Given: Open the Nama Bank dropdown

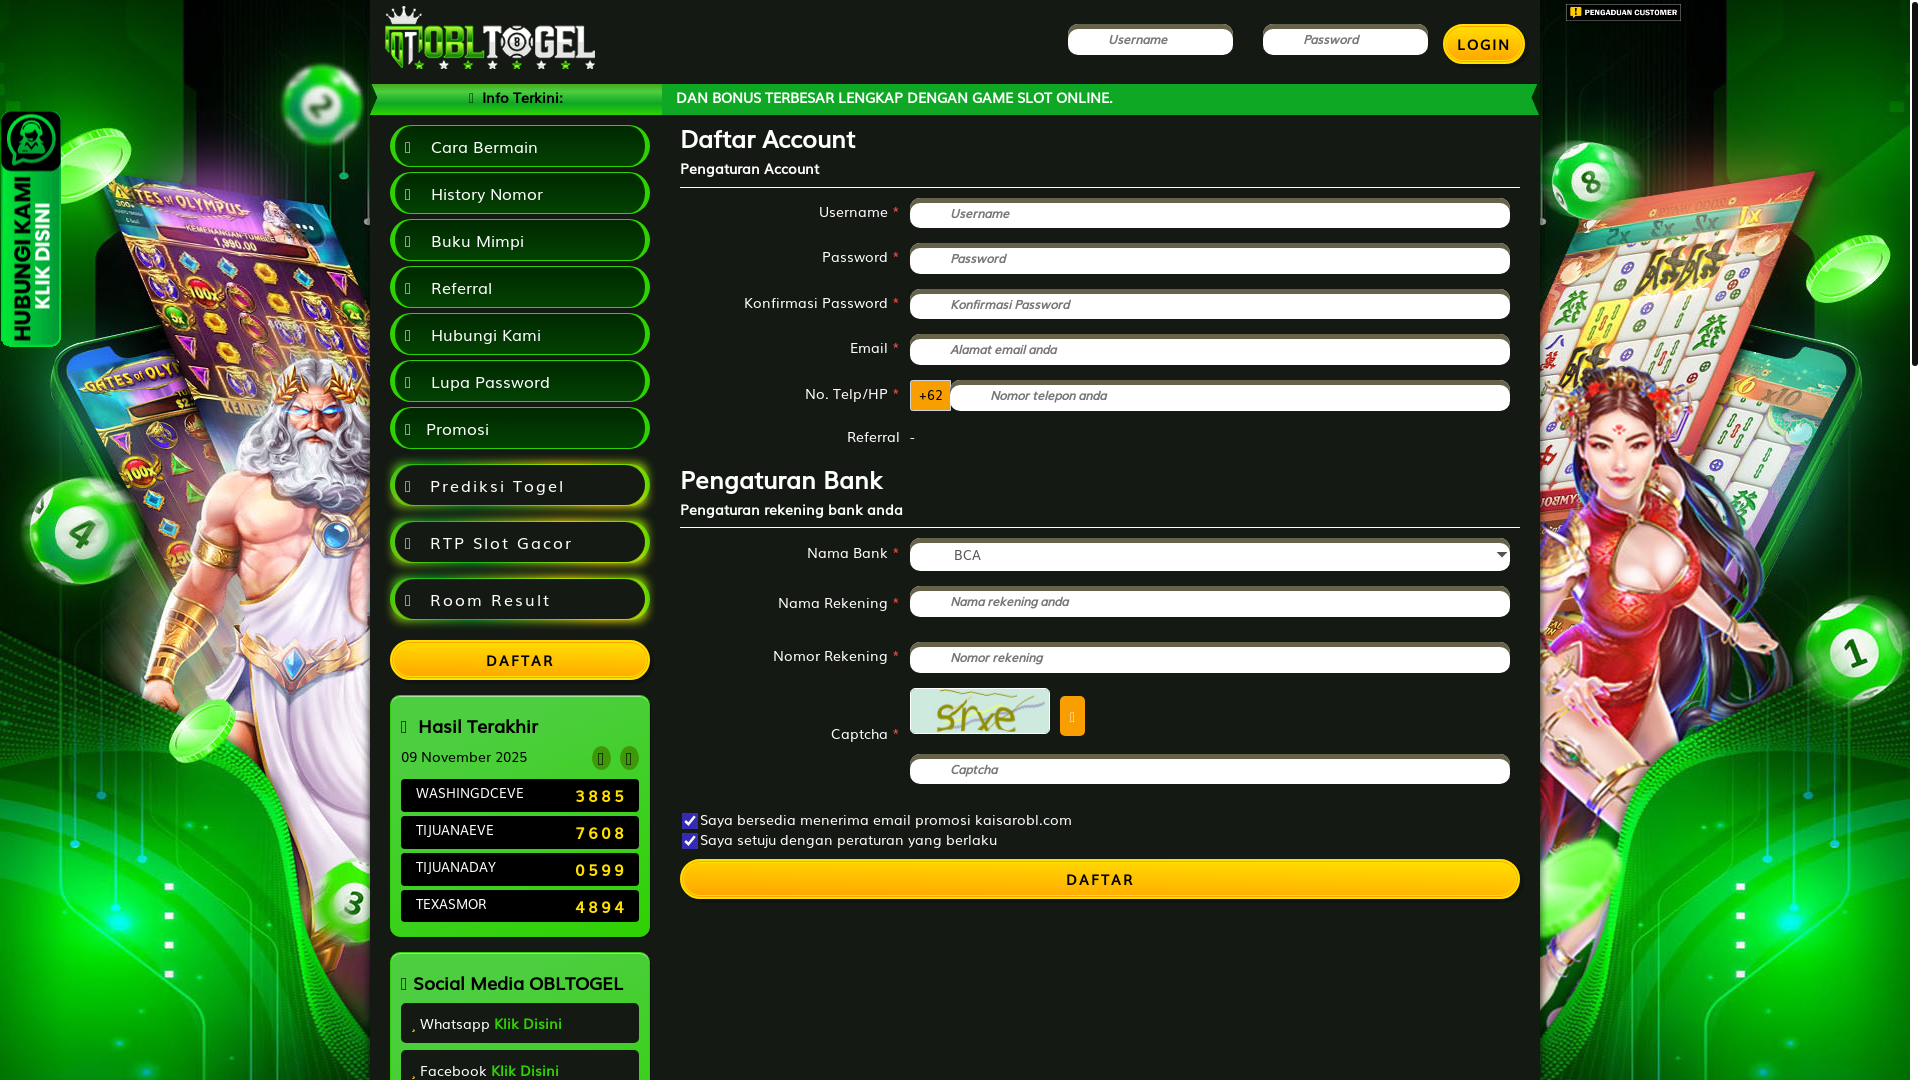Looking at the screenshot, I should pyautogui.click(x=1210, y=555).
